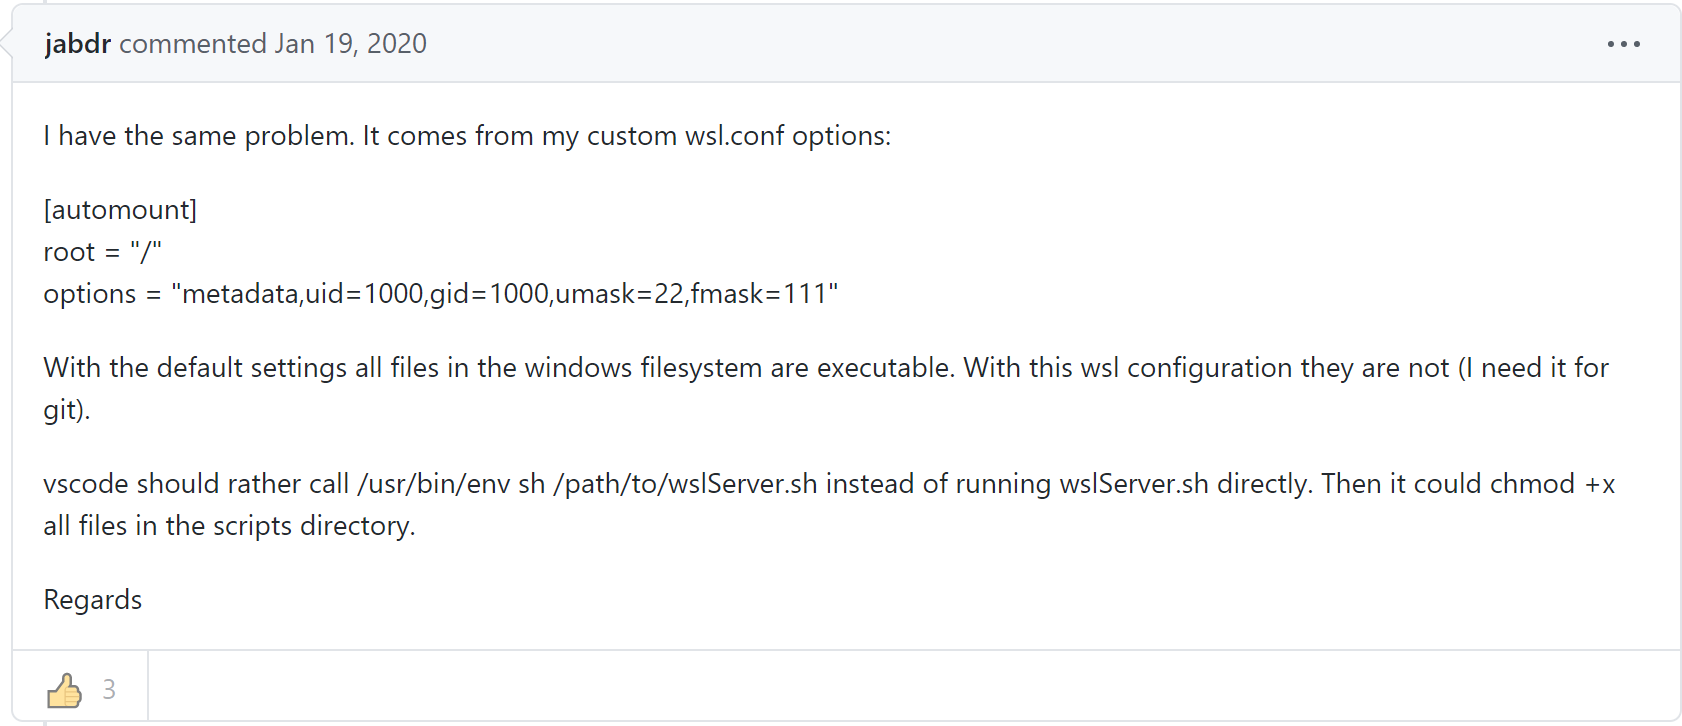Click the empty reactions bar beside the thumbs up

[900, 688]
